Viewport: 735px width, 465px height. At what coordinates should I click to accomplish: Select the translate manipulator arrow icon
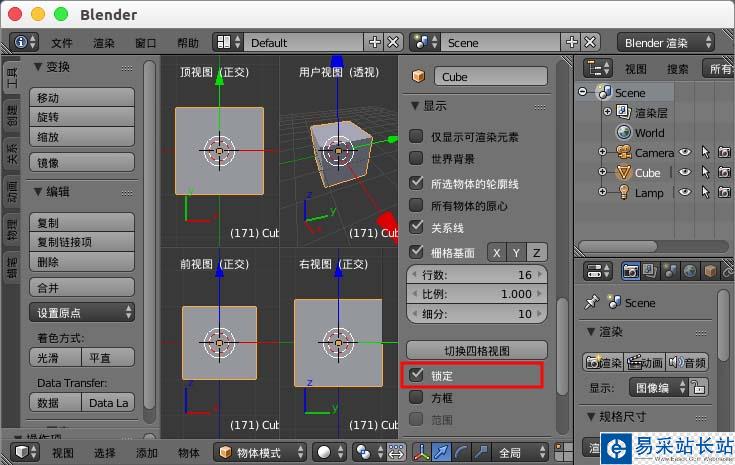[x=441, y=452]
